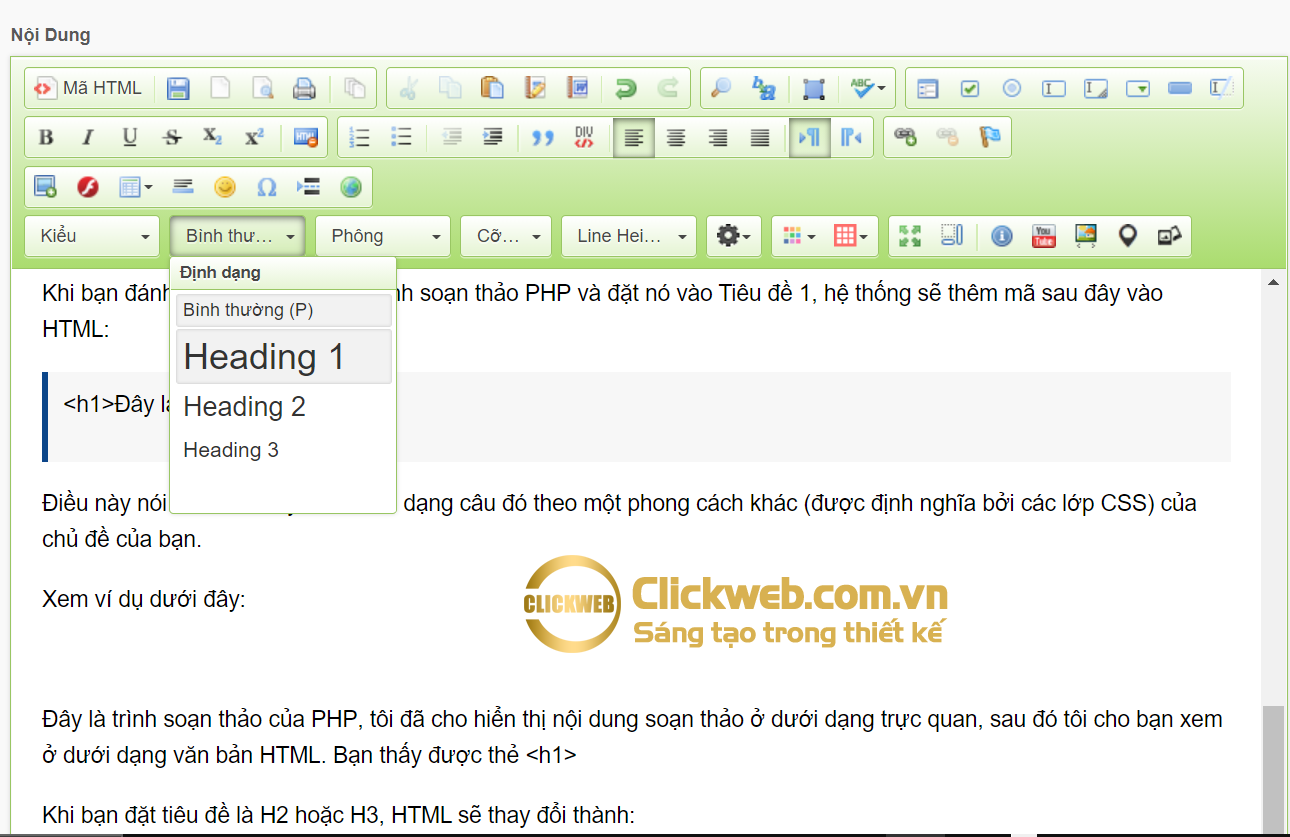This screenshot has width=1290, height=837.
Task: Open the content templates icon
Action: pos(355,88)
